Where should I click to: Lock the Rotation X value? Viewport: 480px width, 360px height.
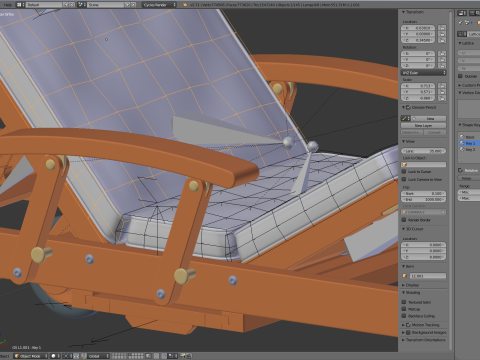pos(442,54)
